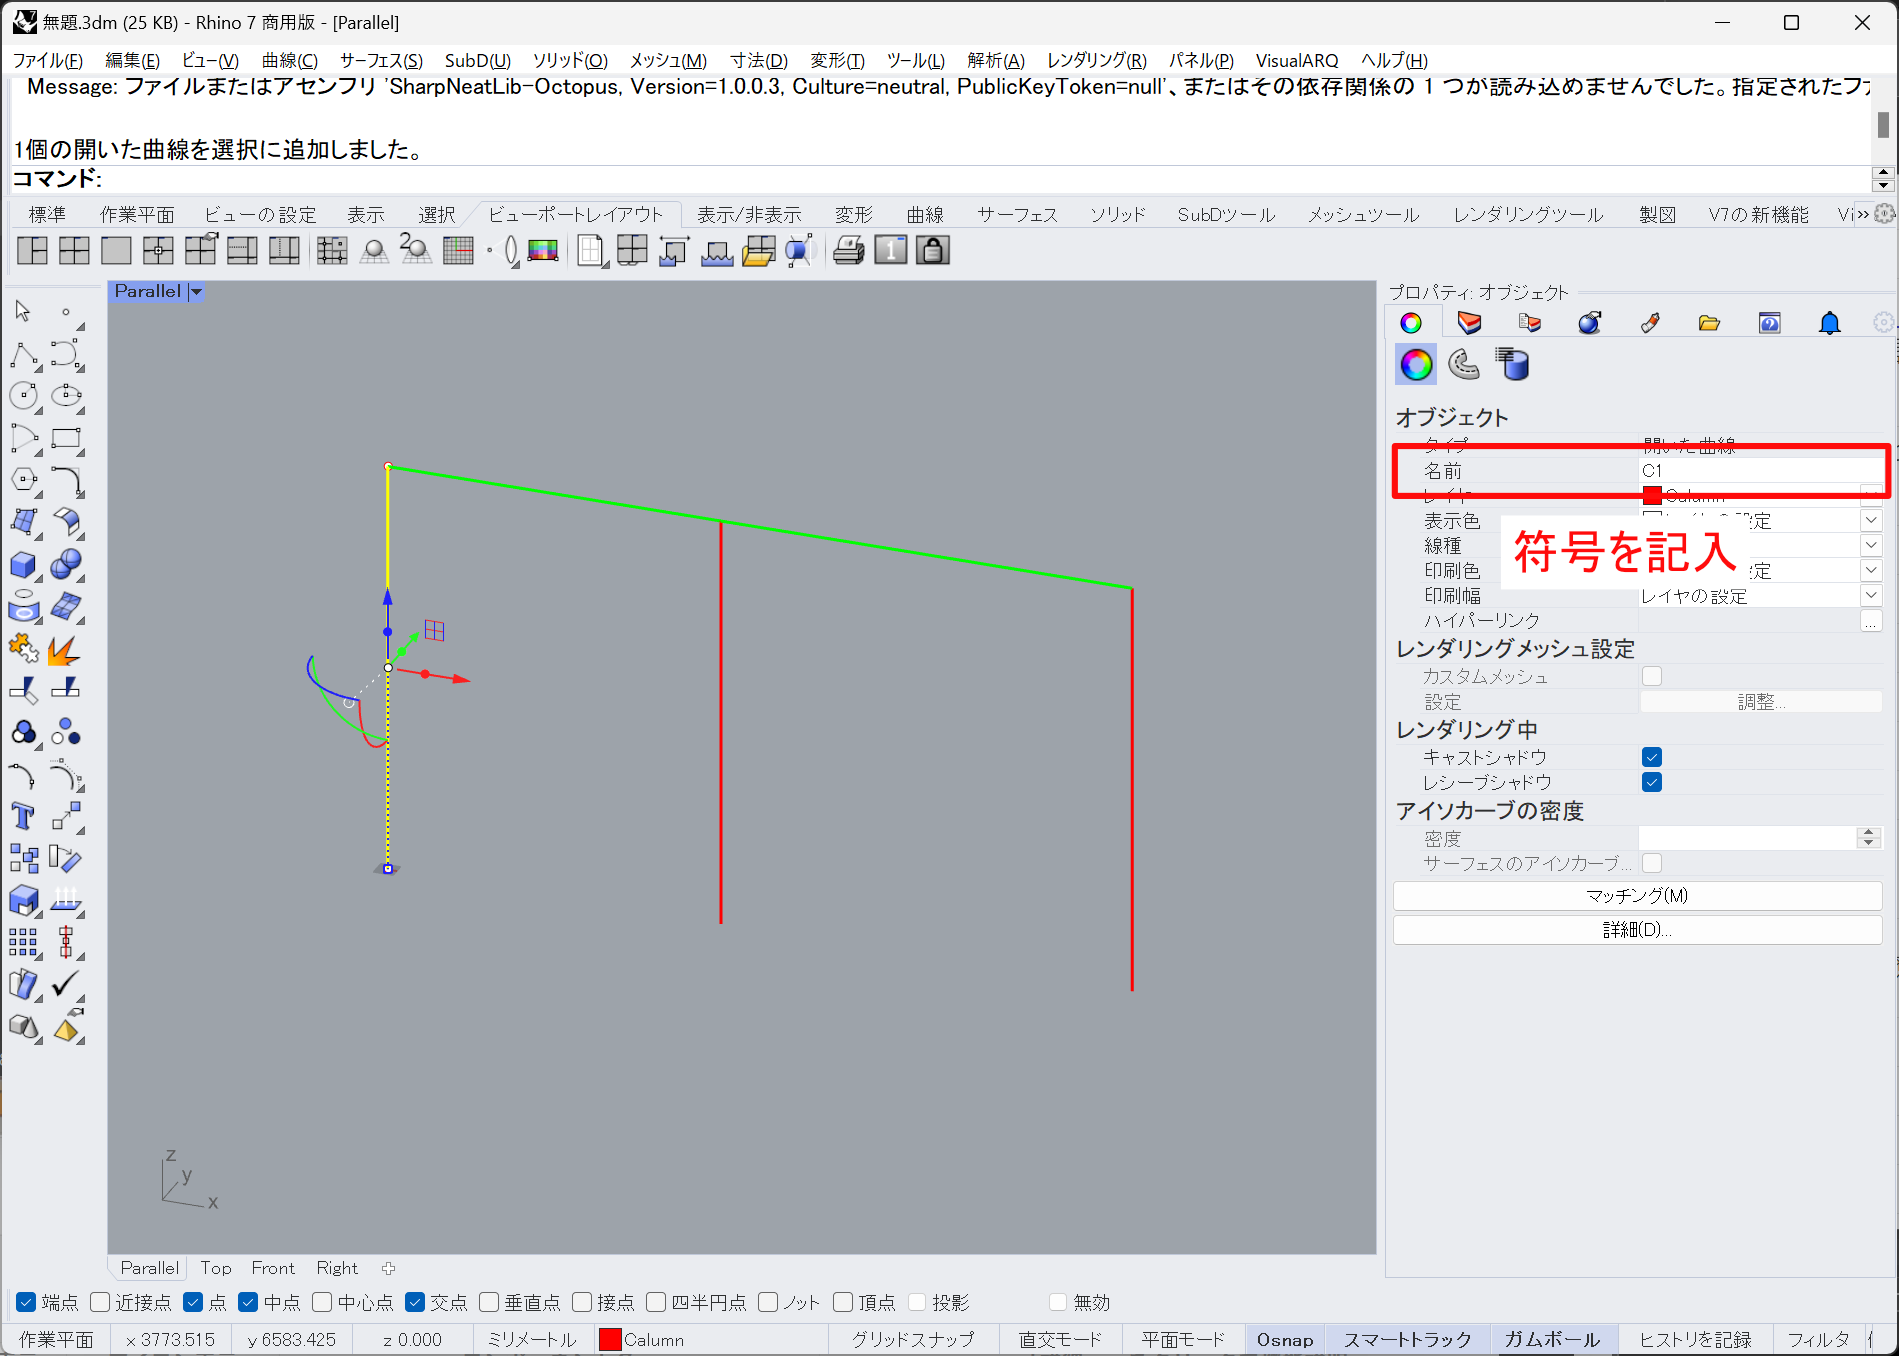This screenshot has height=1356, width=1899.
Task: Disable the 端点 osnap checkbox
Action: pos(27,1302)
